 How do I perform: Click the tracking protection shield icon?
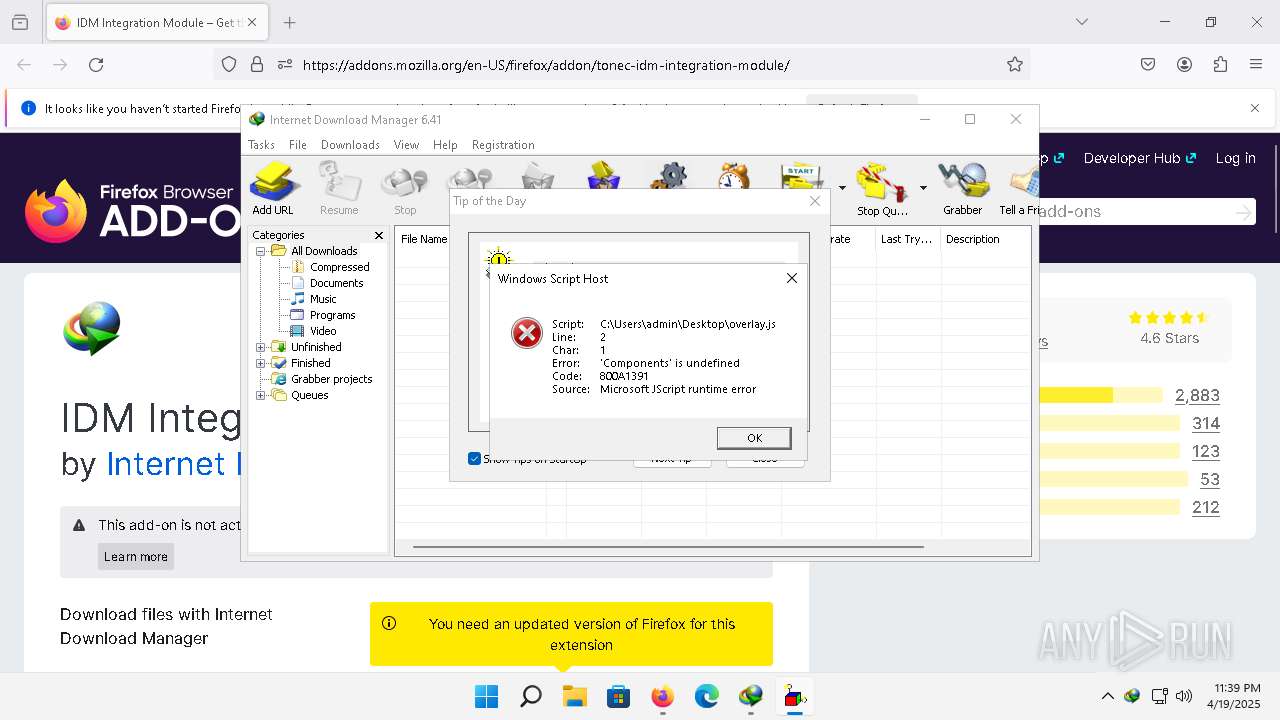coord(229,64)
